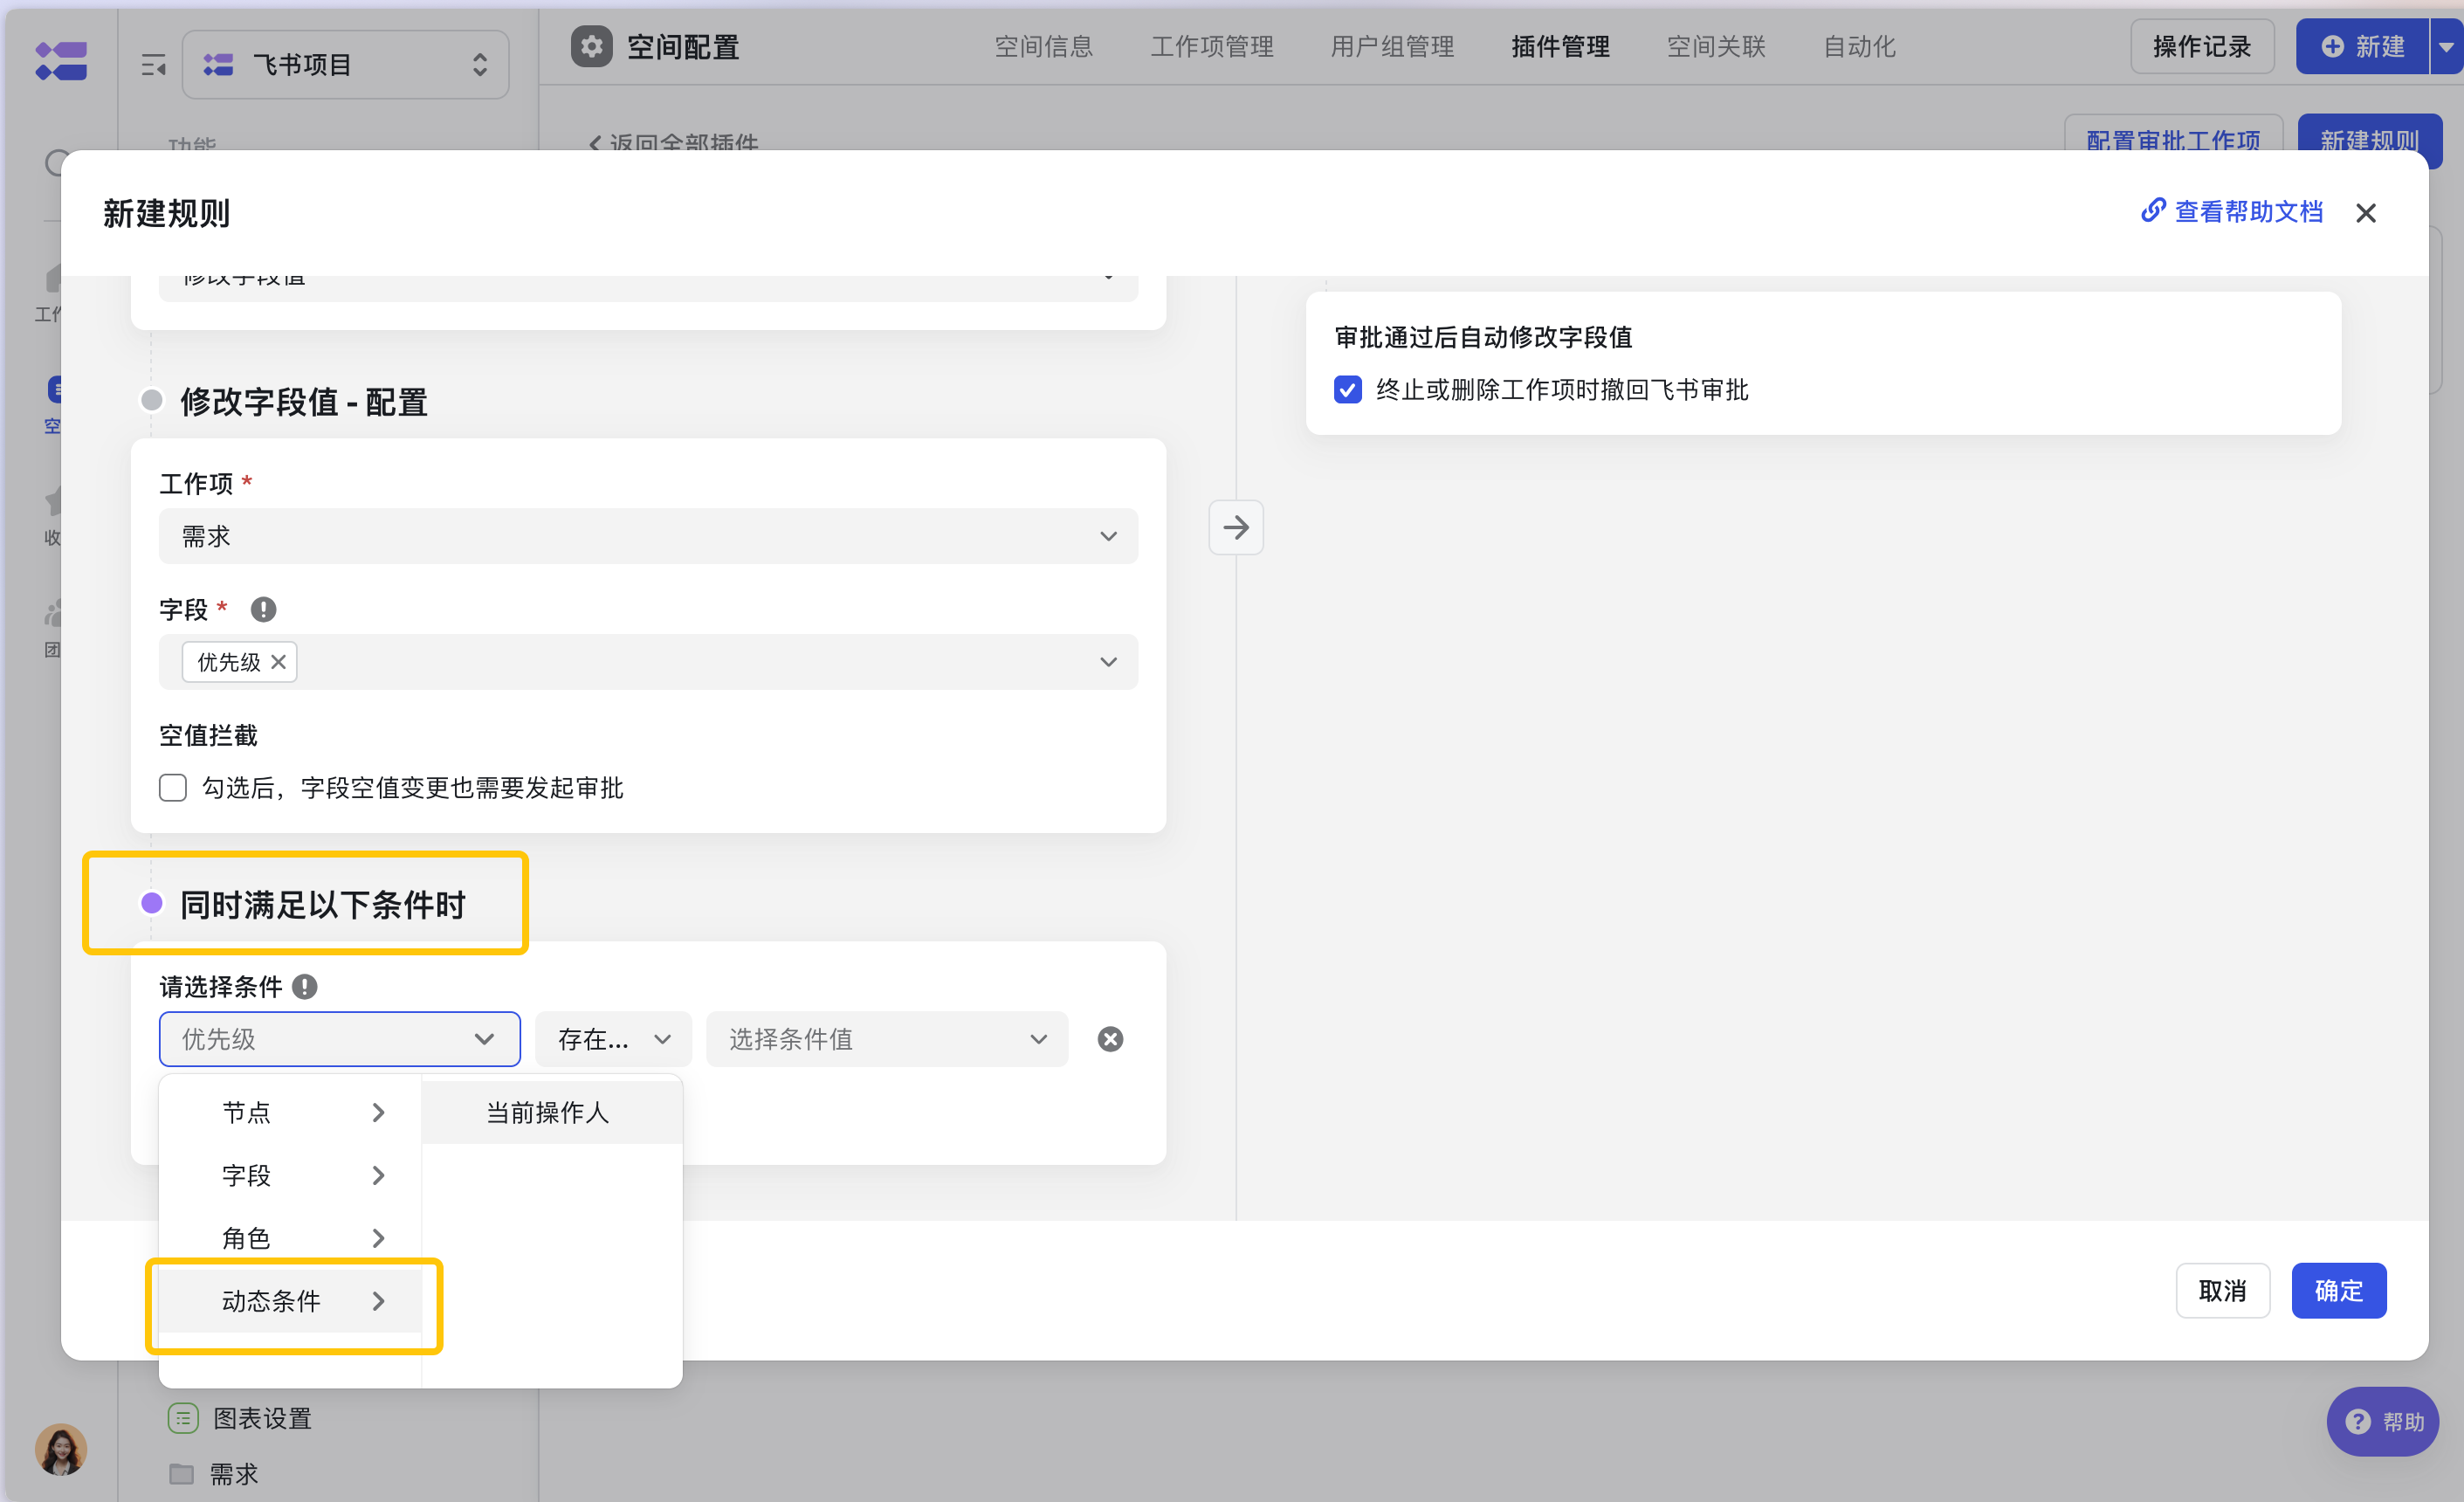This screenshot has height=1502, width=2464.
Task: Open the 存在... operator dropdown
Action: pyautogui.click(x=613, y=1039)
